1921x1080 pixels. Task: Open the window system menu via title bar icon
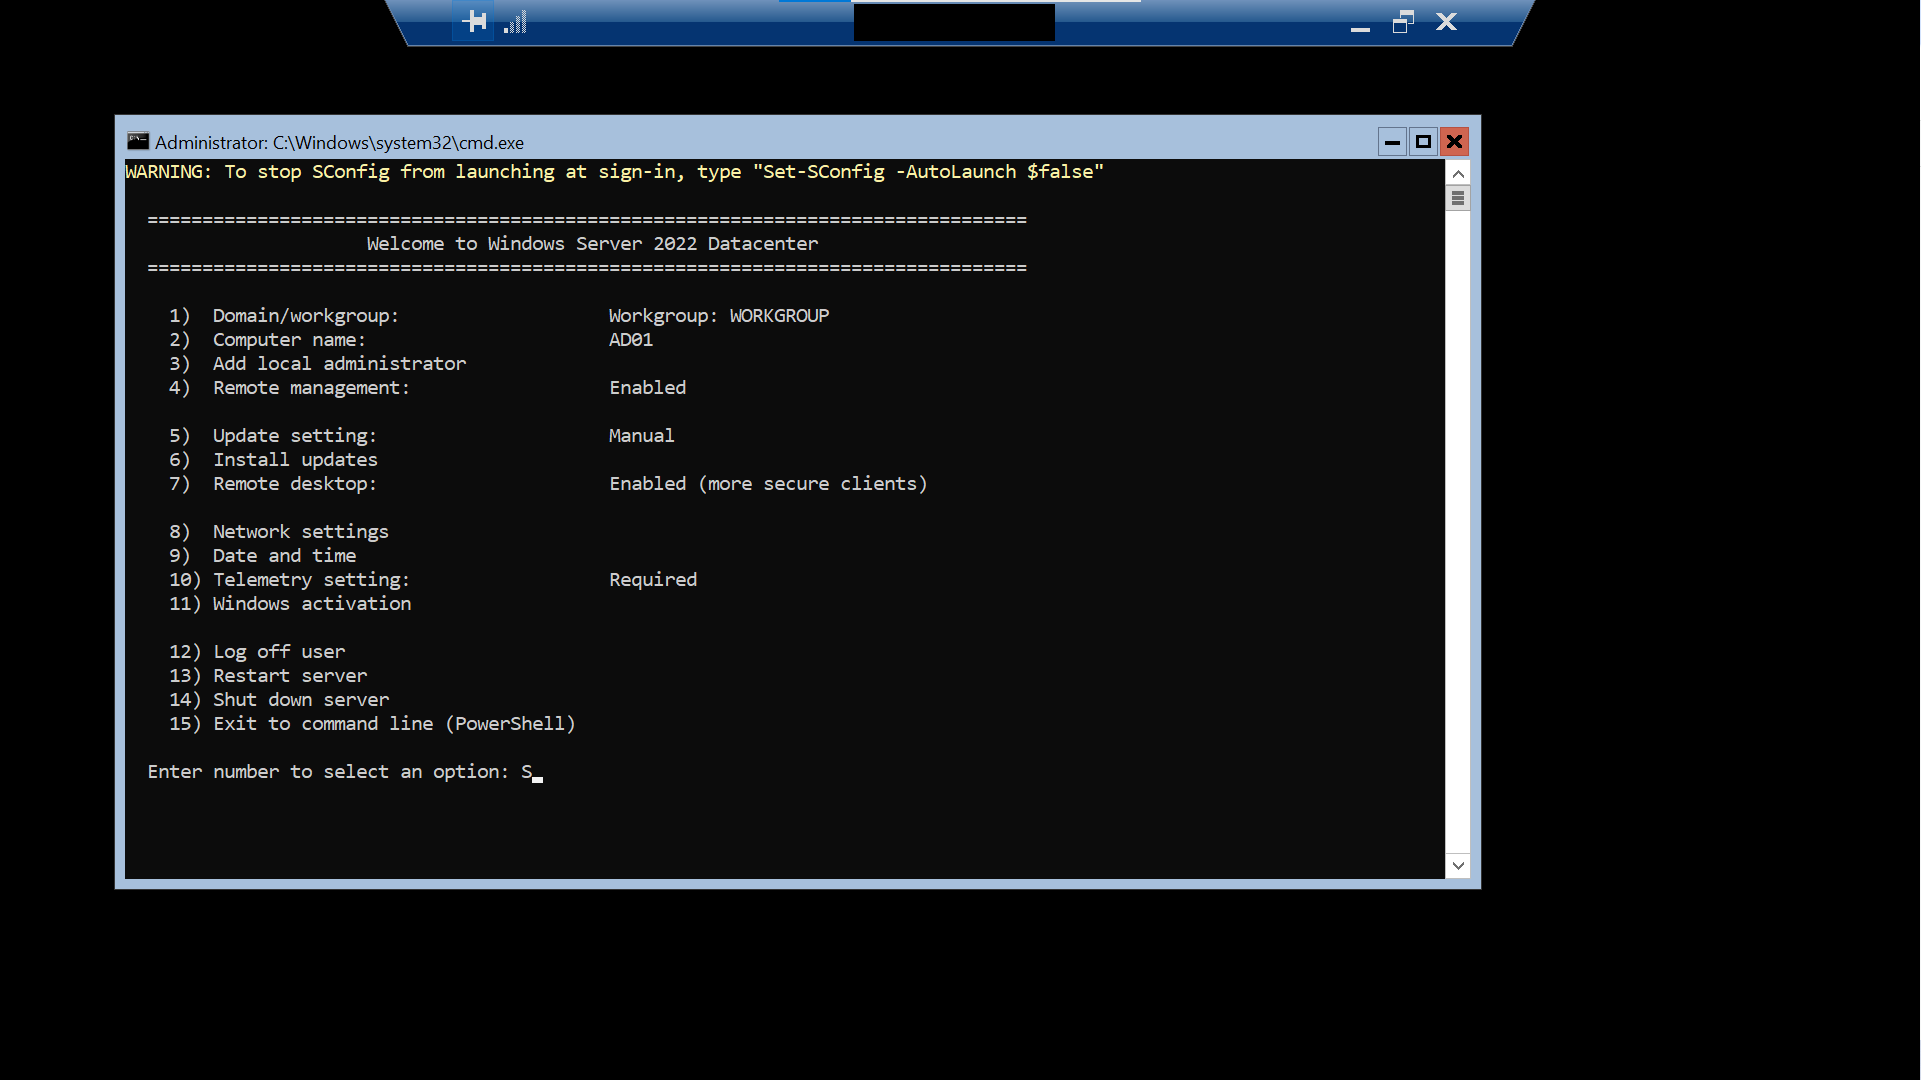[137, 141]
